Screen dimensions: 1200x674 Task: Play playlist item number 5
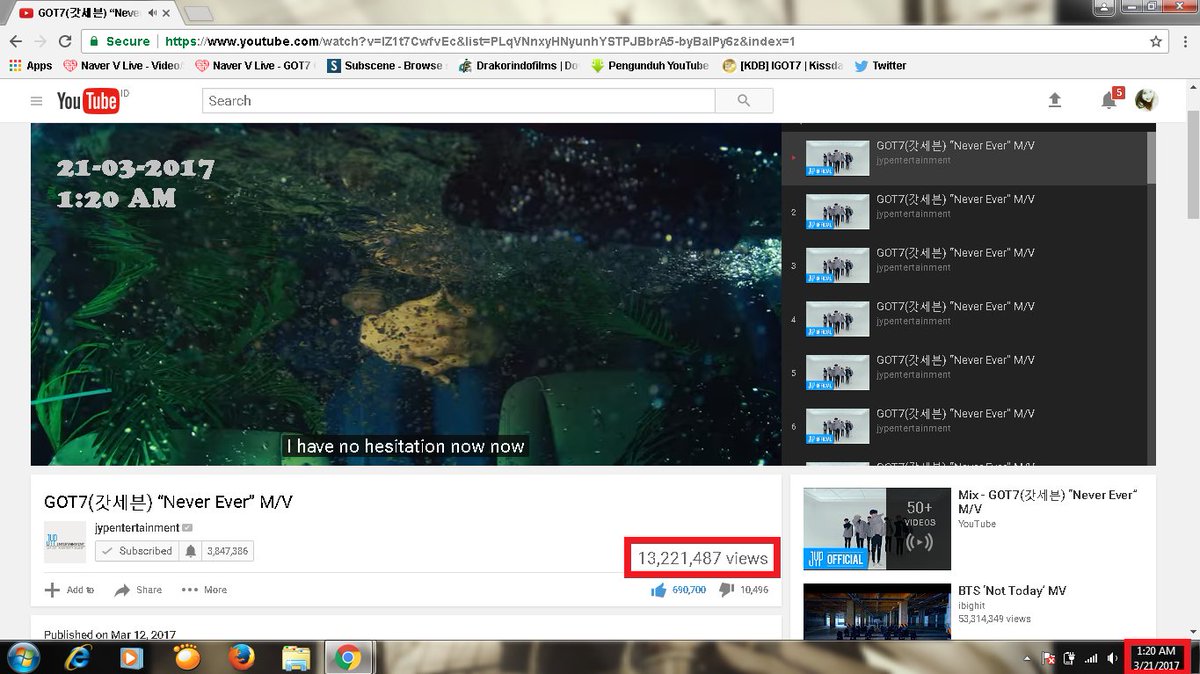coord(965,374)
